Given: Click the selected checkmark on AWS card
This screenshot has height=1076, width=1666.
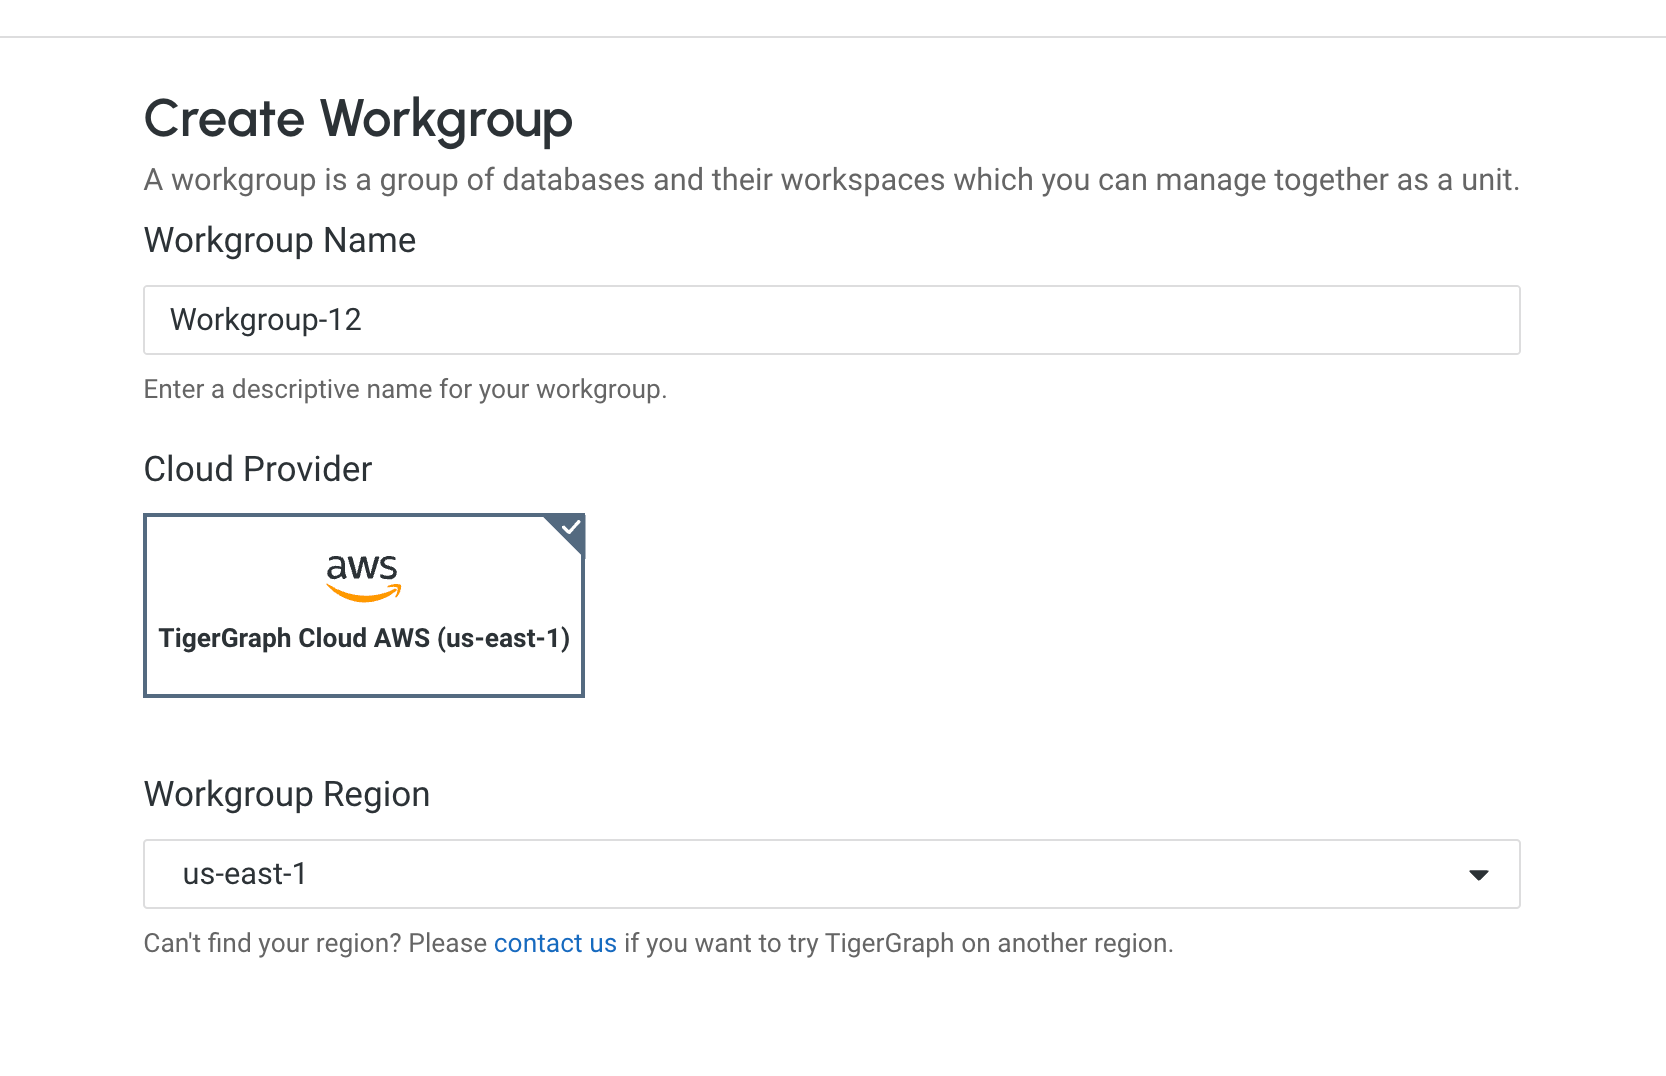Looking at the screenshot, I should click(x=570, y=527).
